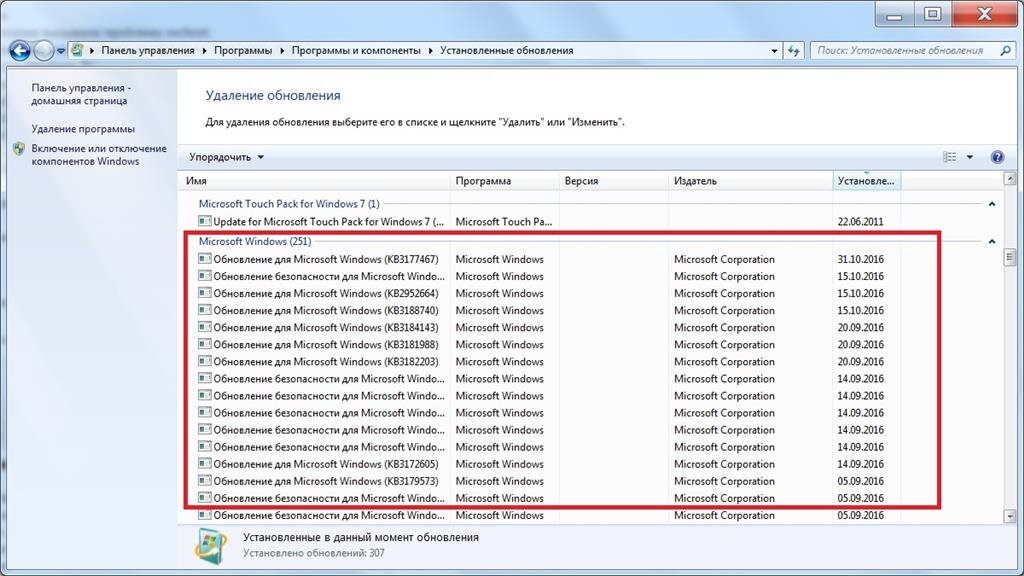The width and height of the screenshot is (1024, 576).
Task: Click icon of KB3181988 update row
Action: pyautogui.click(x=204, y=344)
